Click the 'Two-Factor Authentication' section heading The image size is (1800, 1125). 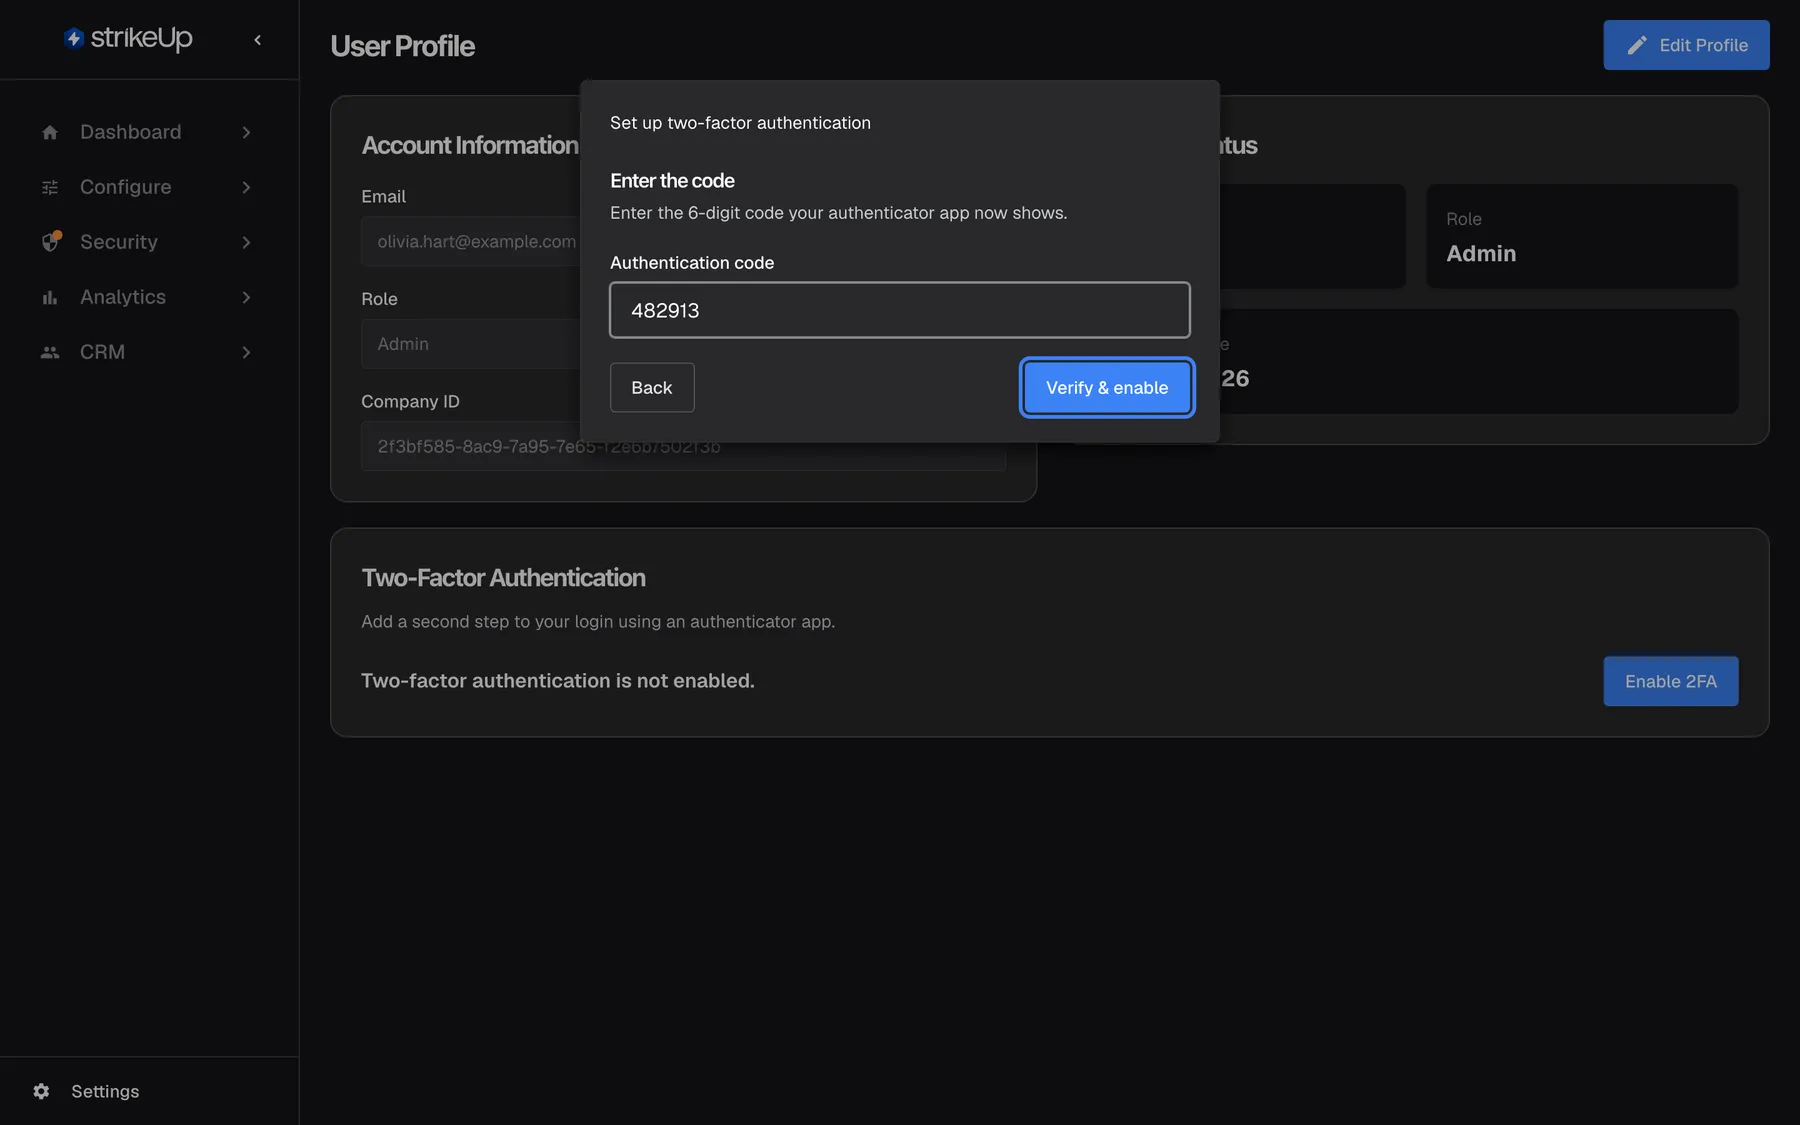[503, 578]
